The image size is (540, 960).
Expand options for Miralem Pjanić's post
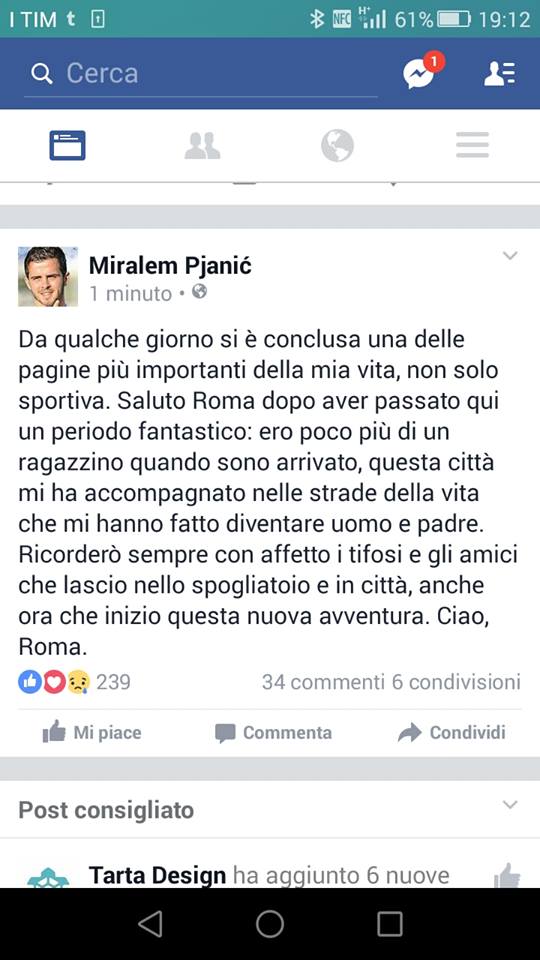click(x=510, y=256)
